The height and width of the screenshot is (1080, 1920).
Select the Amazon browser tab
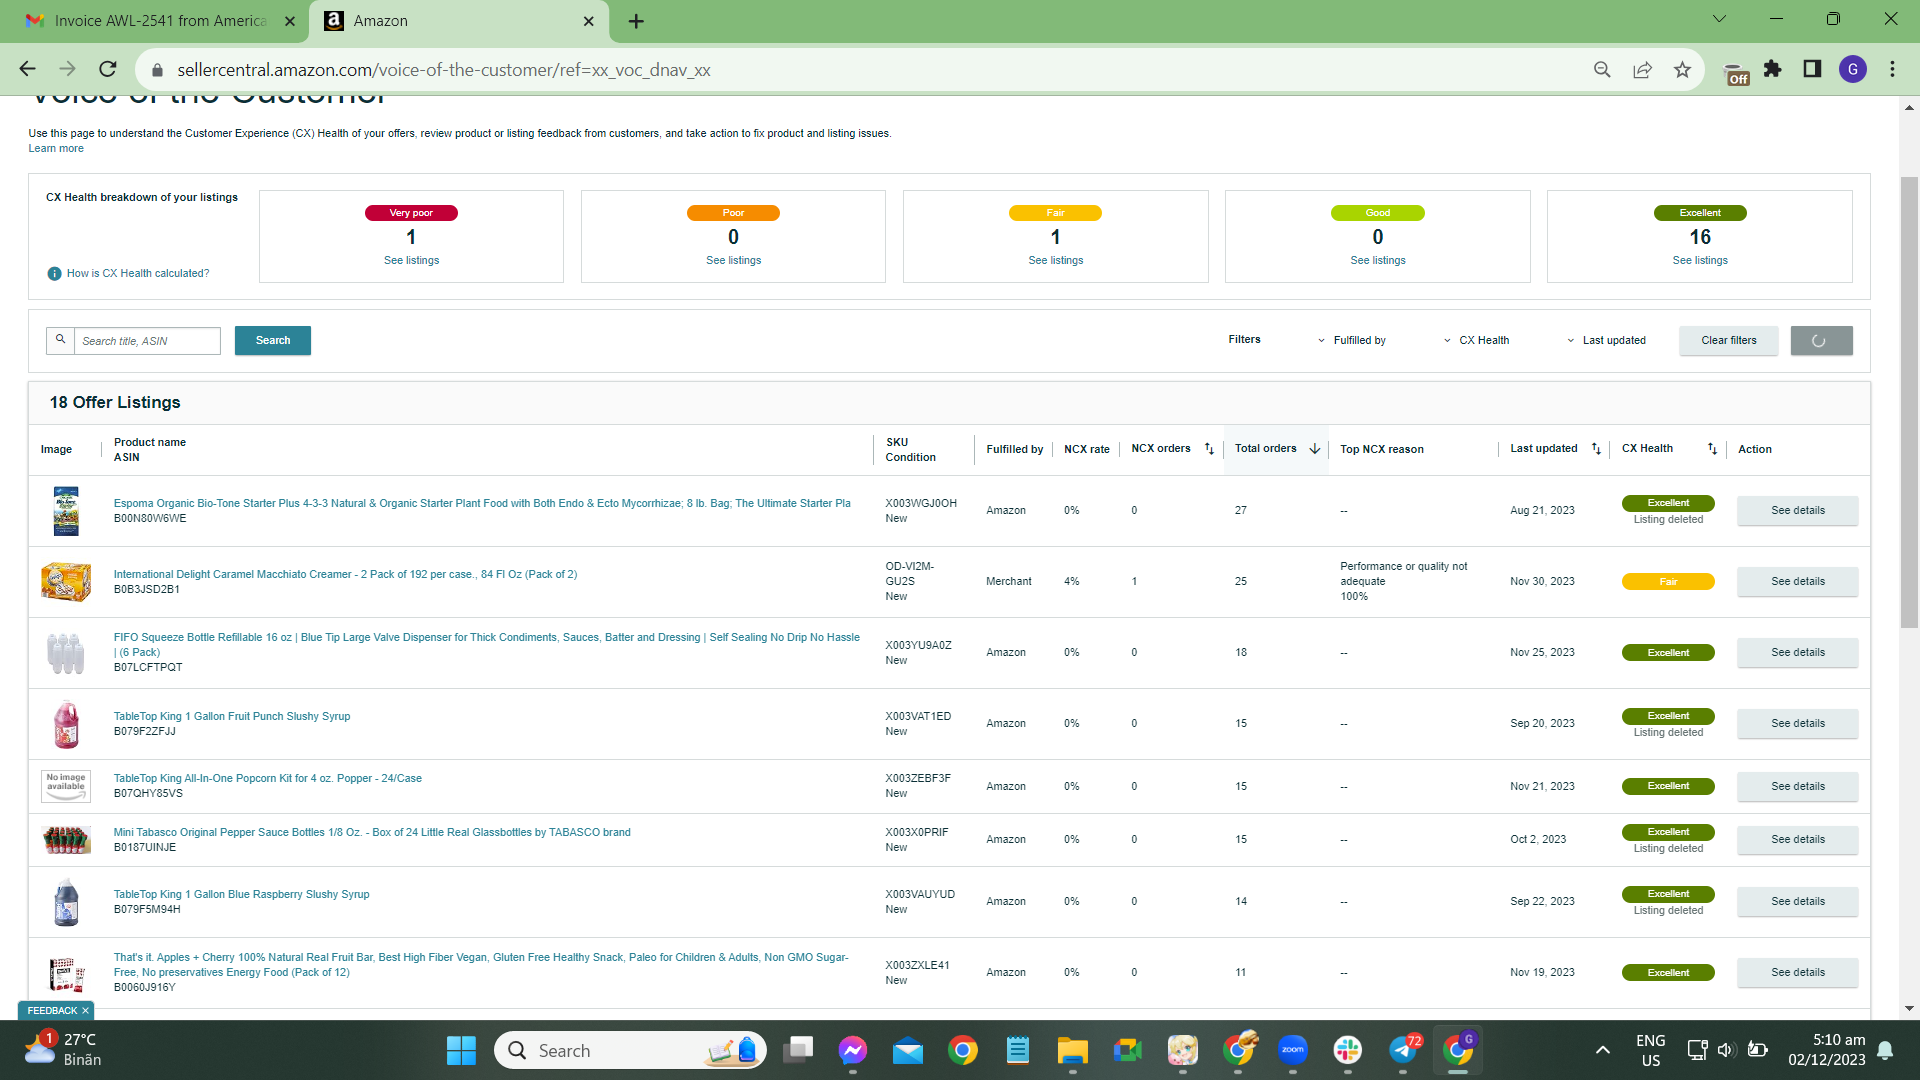point(458,21)
